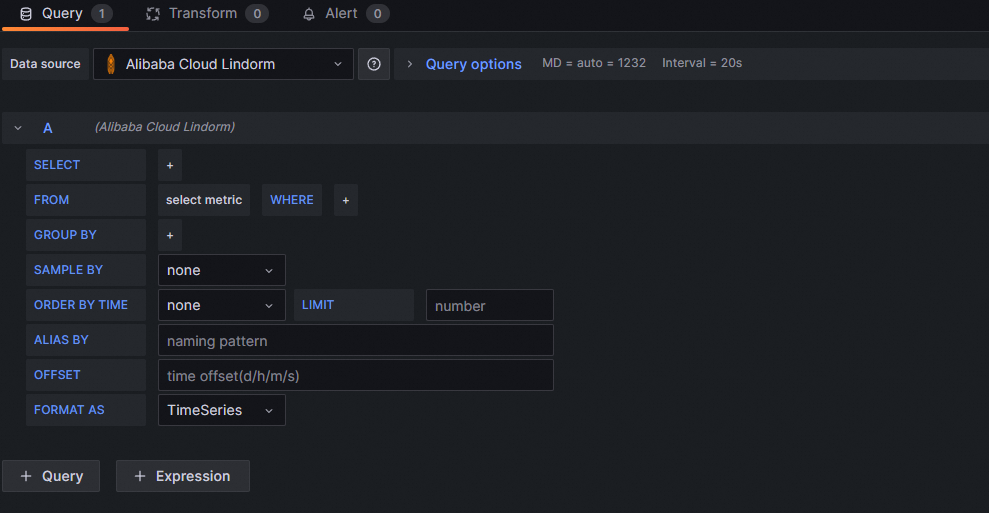Collapse query A row chevron
The height and width of the screenshot is (513, 989).
point(18,128)
